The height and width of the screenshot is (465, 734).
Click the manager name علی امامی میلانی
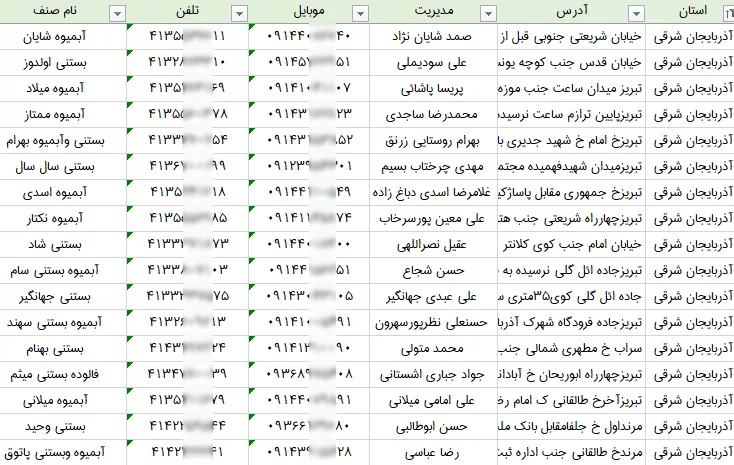coord(432,400)
